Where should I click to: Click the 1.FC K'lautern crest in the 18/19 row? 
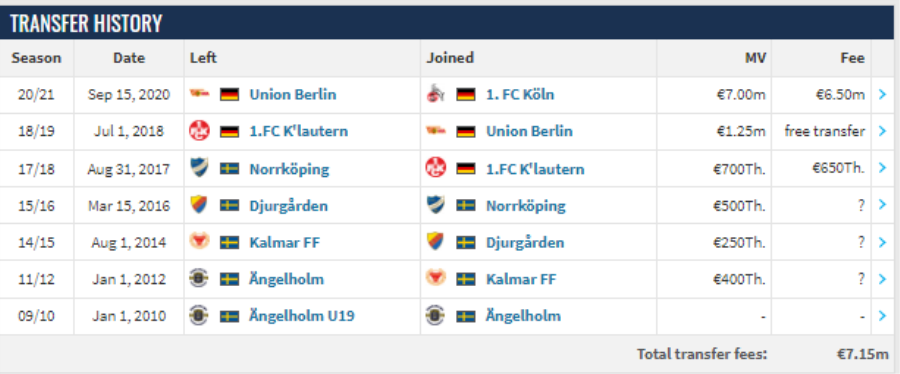(199, 131)
